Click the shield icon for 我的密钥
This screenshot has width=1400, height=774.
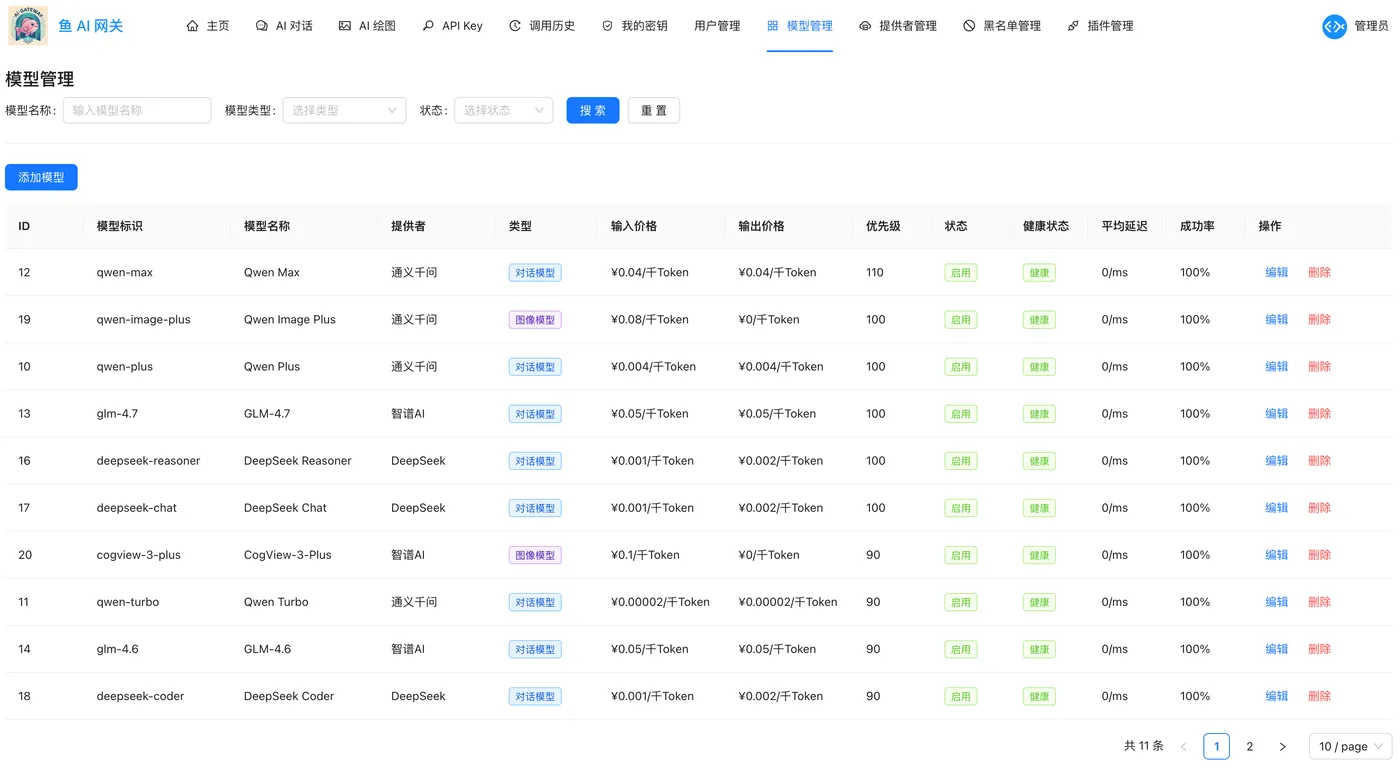point(607,26)
